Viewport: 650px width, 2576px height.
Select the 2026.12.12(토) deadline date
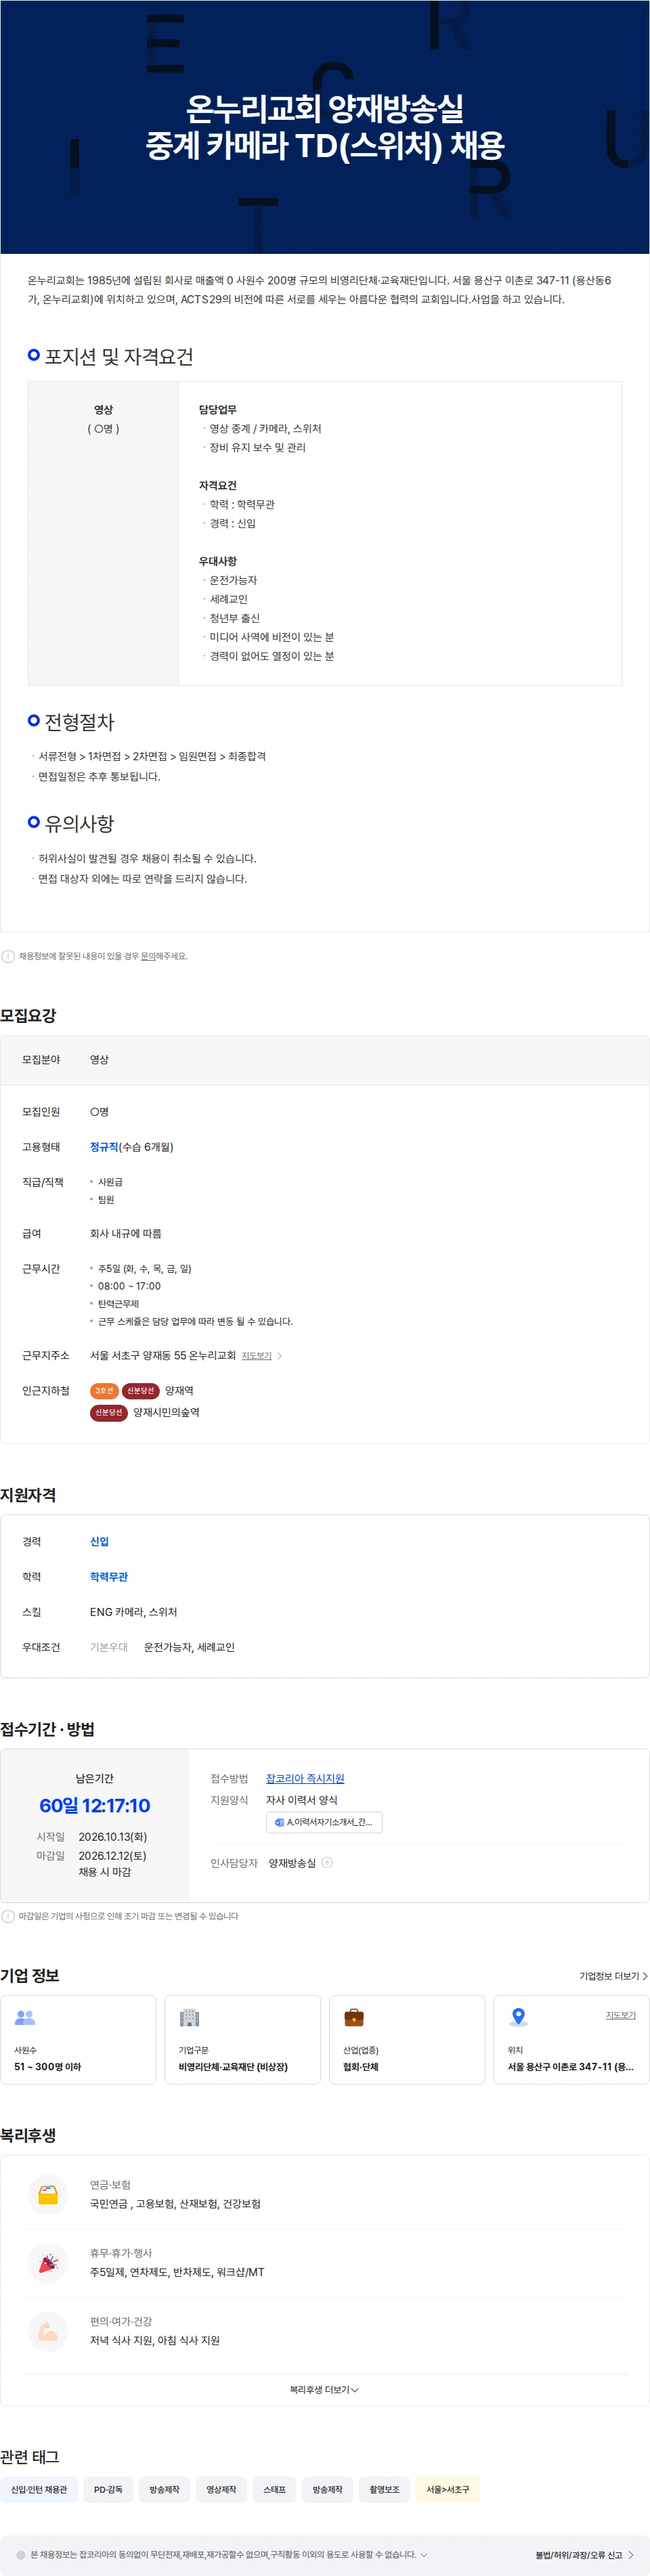click(x=113, y=1856)
